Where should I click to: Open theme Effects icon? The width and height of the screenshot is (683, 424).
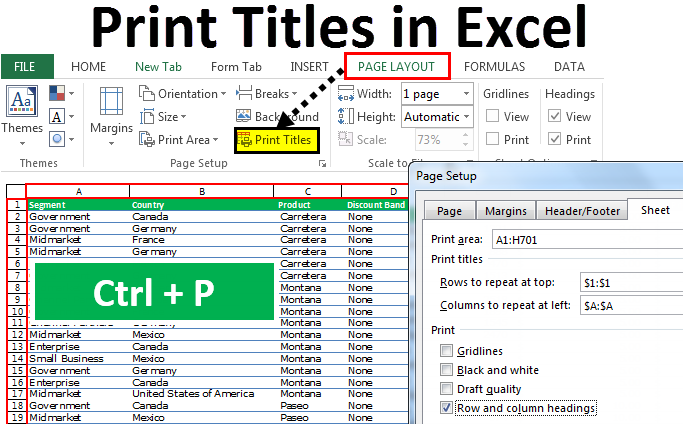pos(57,139)
